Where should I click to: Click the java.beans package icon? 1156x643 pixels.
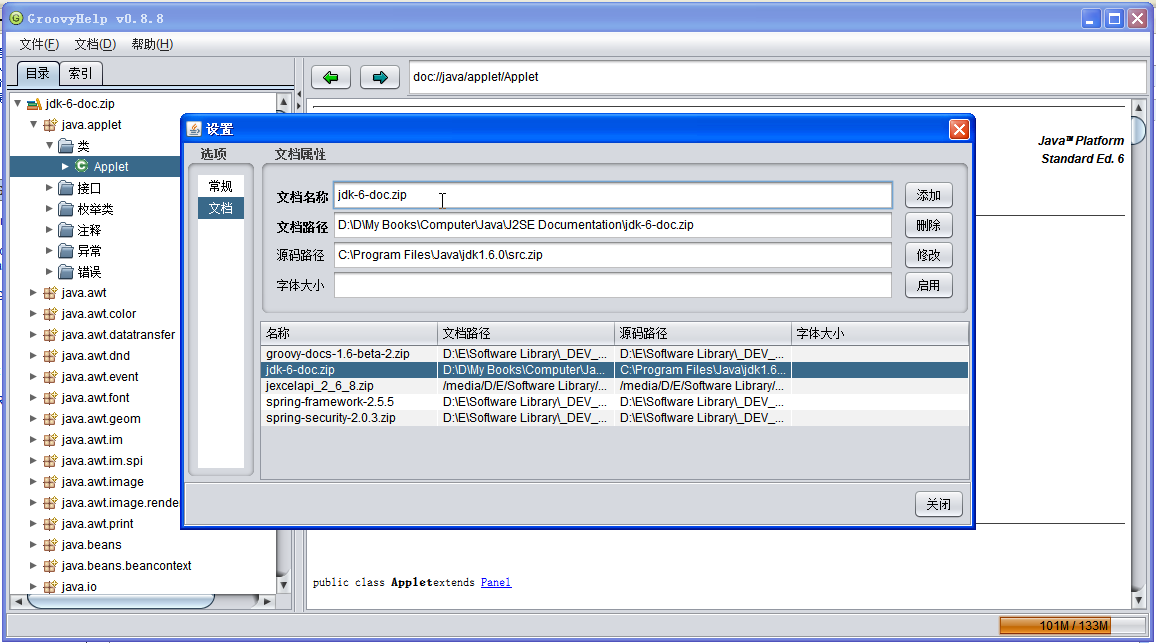(50, 545)
